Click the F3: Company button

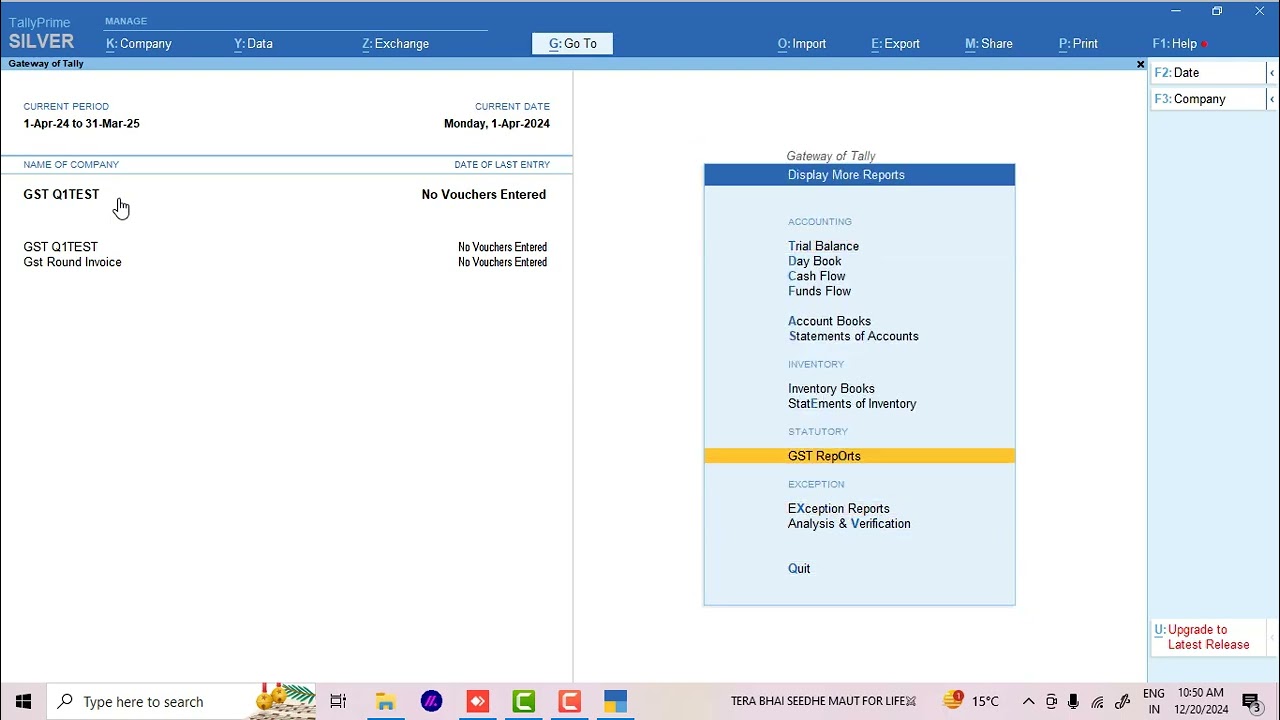(x=1208, y=99)
